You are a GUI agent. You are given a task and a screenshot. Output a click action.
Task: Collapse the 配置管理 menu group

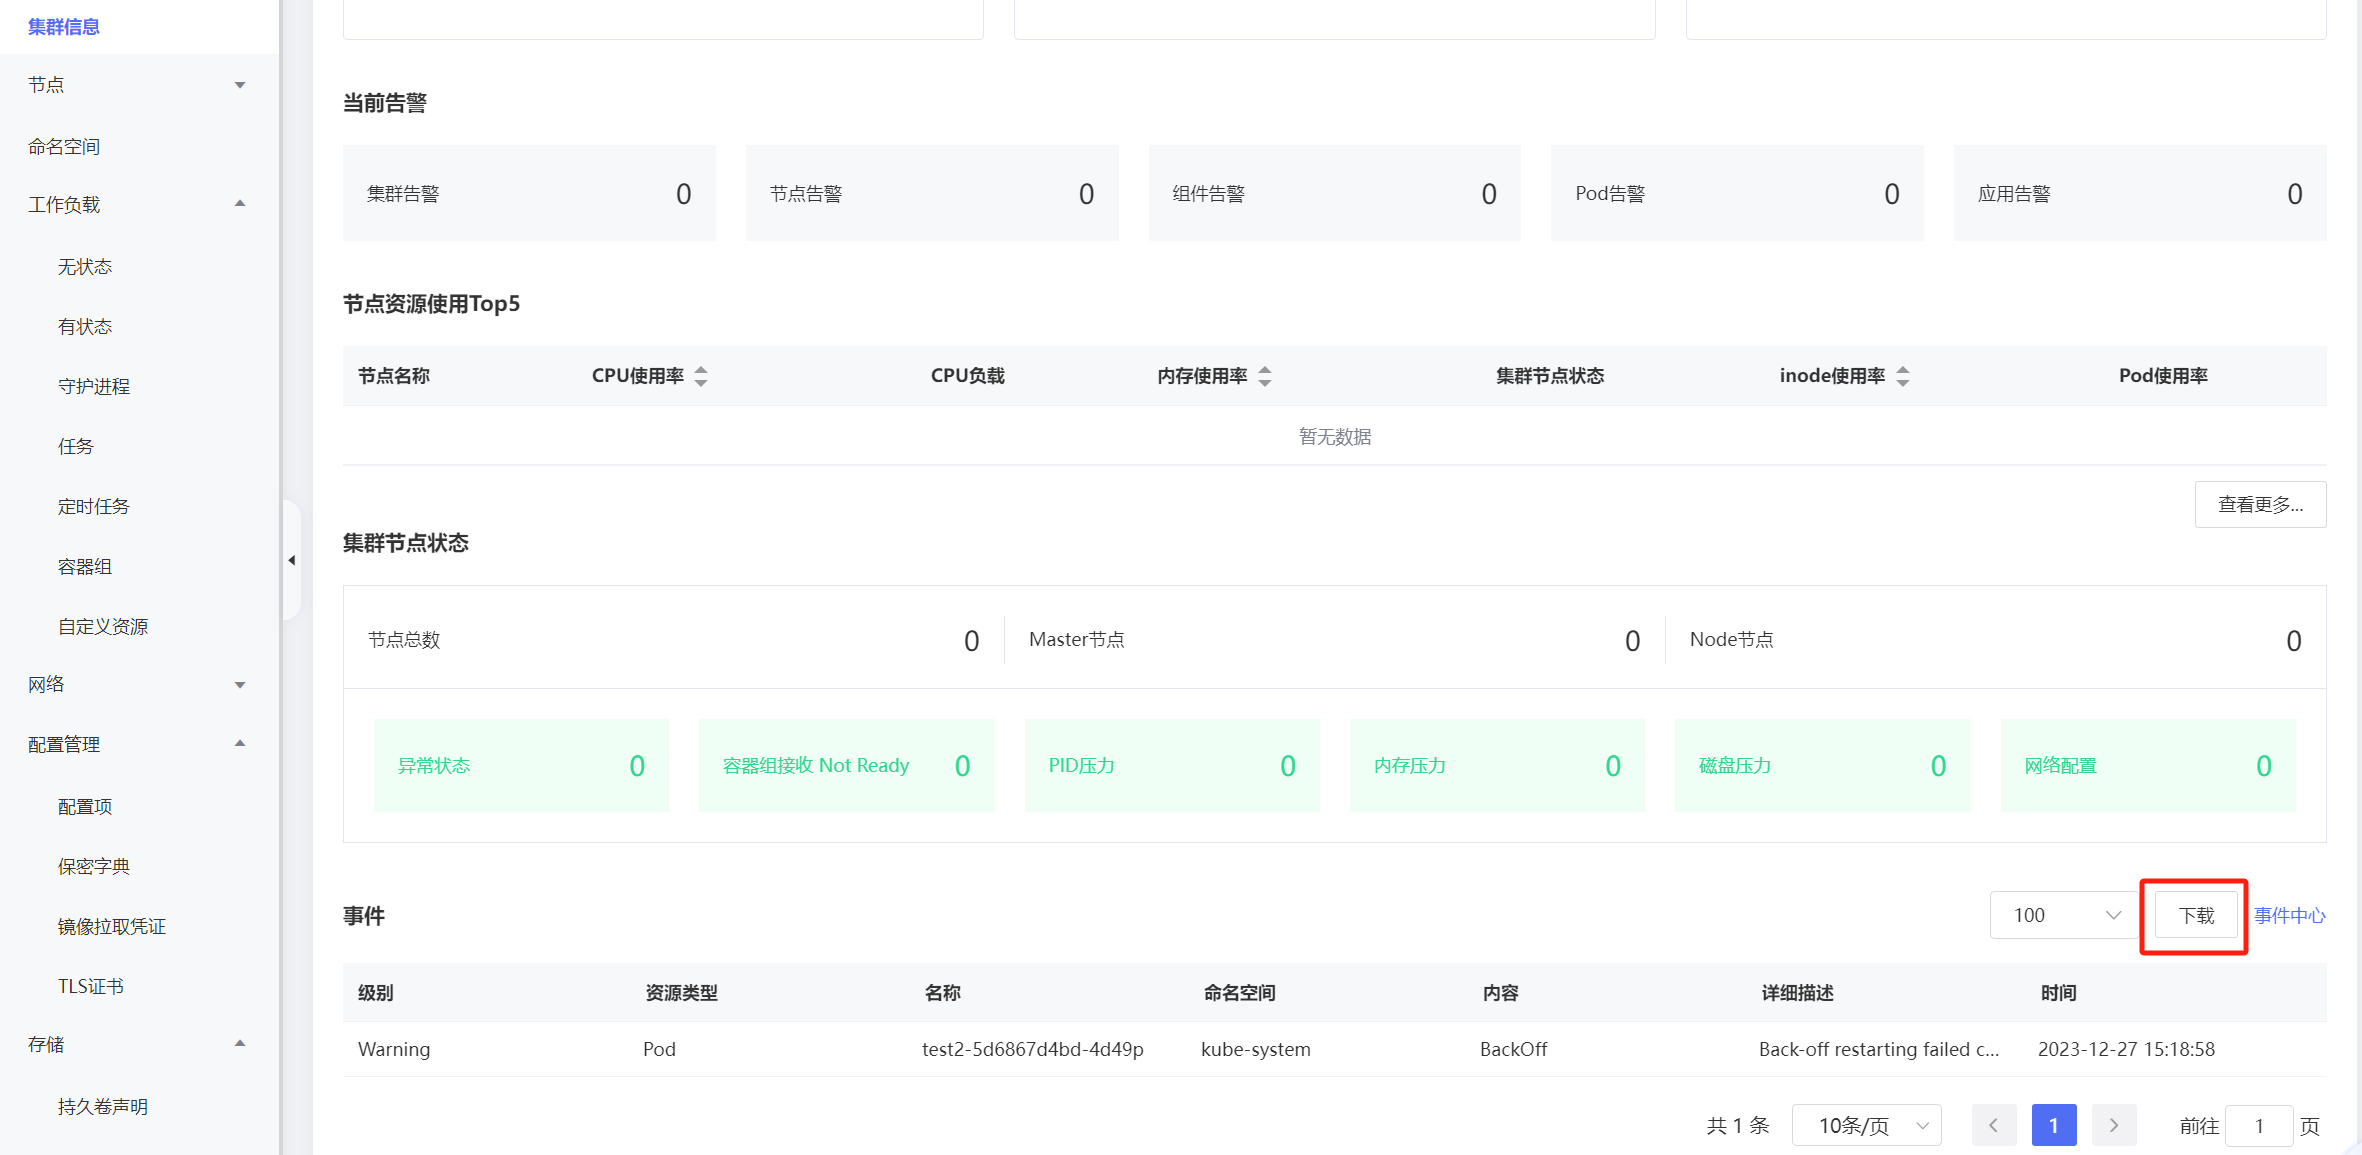138,744
